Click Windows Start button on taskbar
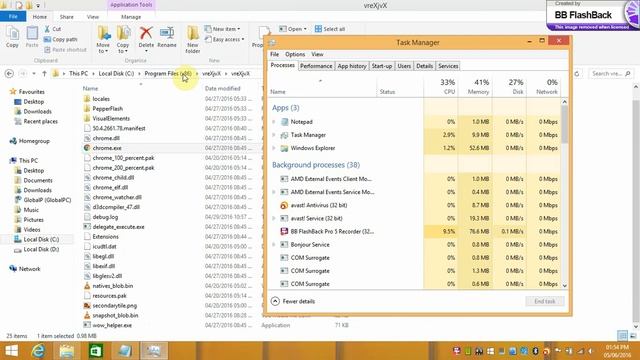Image resolution: width=640 pixels, height=360 pixels. [11, 351]
